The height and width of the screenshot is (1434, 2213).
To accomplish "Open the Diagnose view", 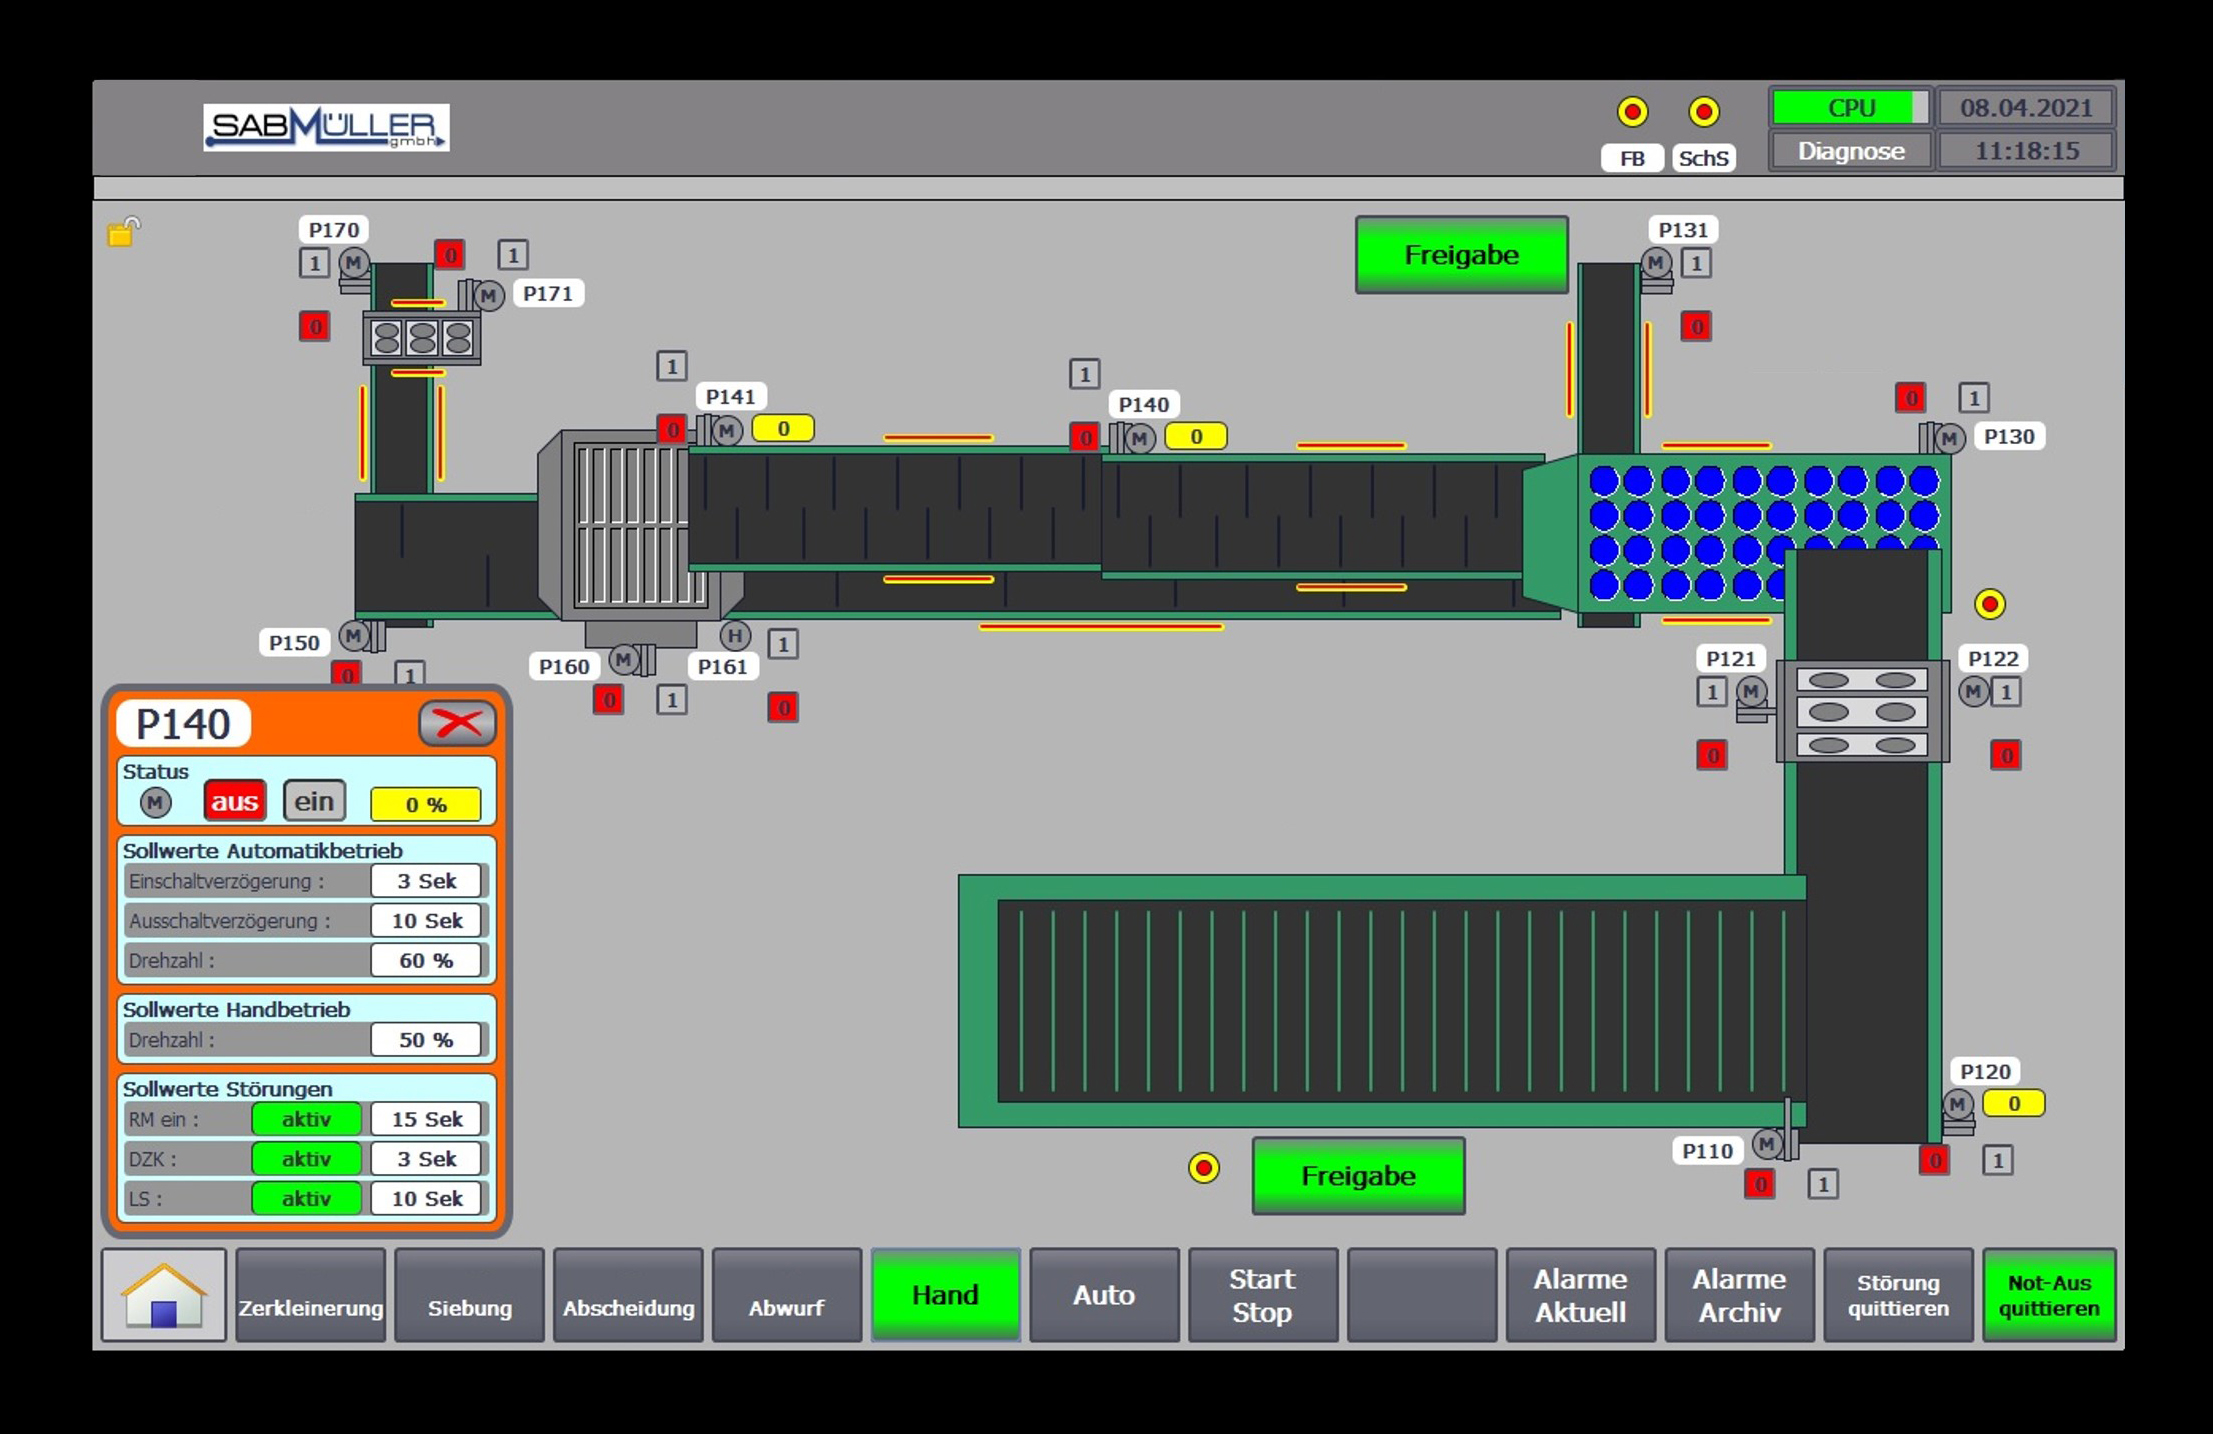I will click(1852, 151).
